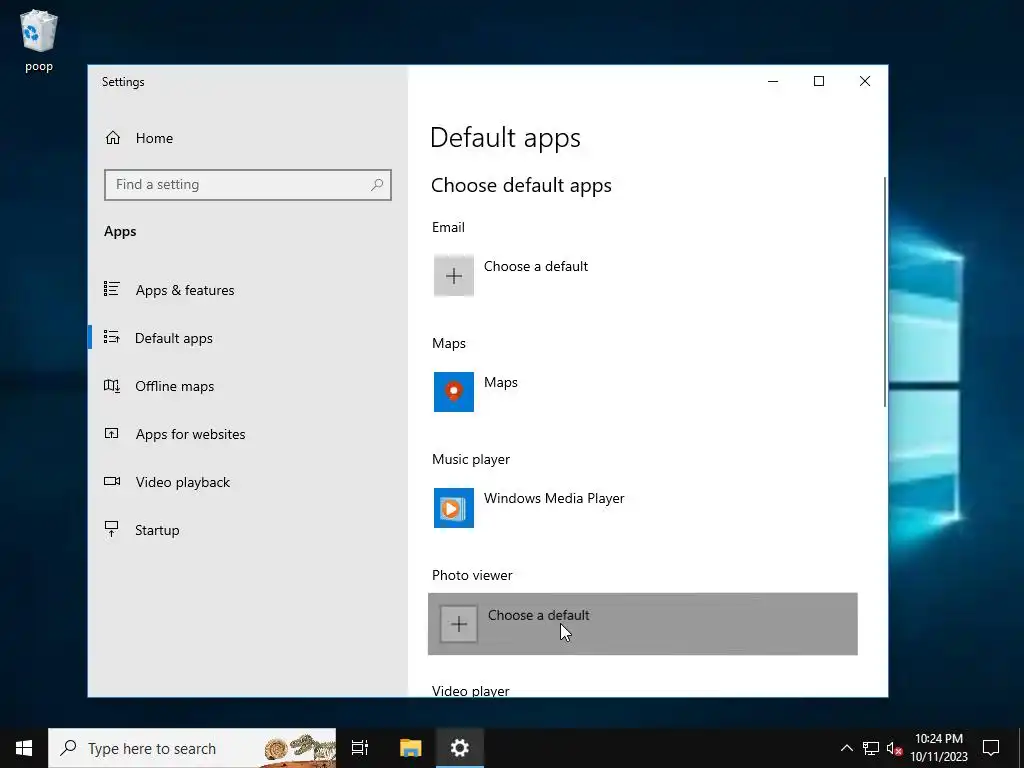Click the Settings gear on the taskbar
The width and height of the screenshot is (1024, 768).
pos(460,748)
